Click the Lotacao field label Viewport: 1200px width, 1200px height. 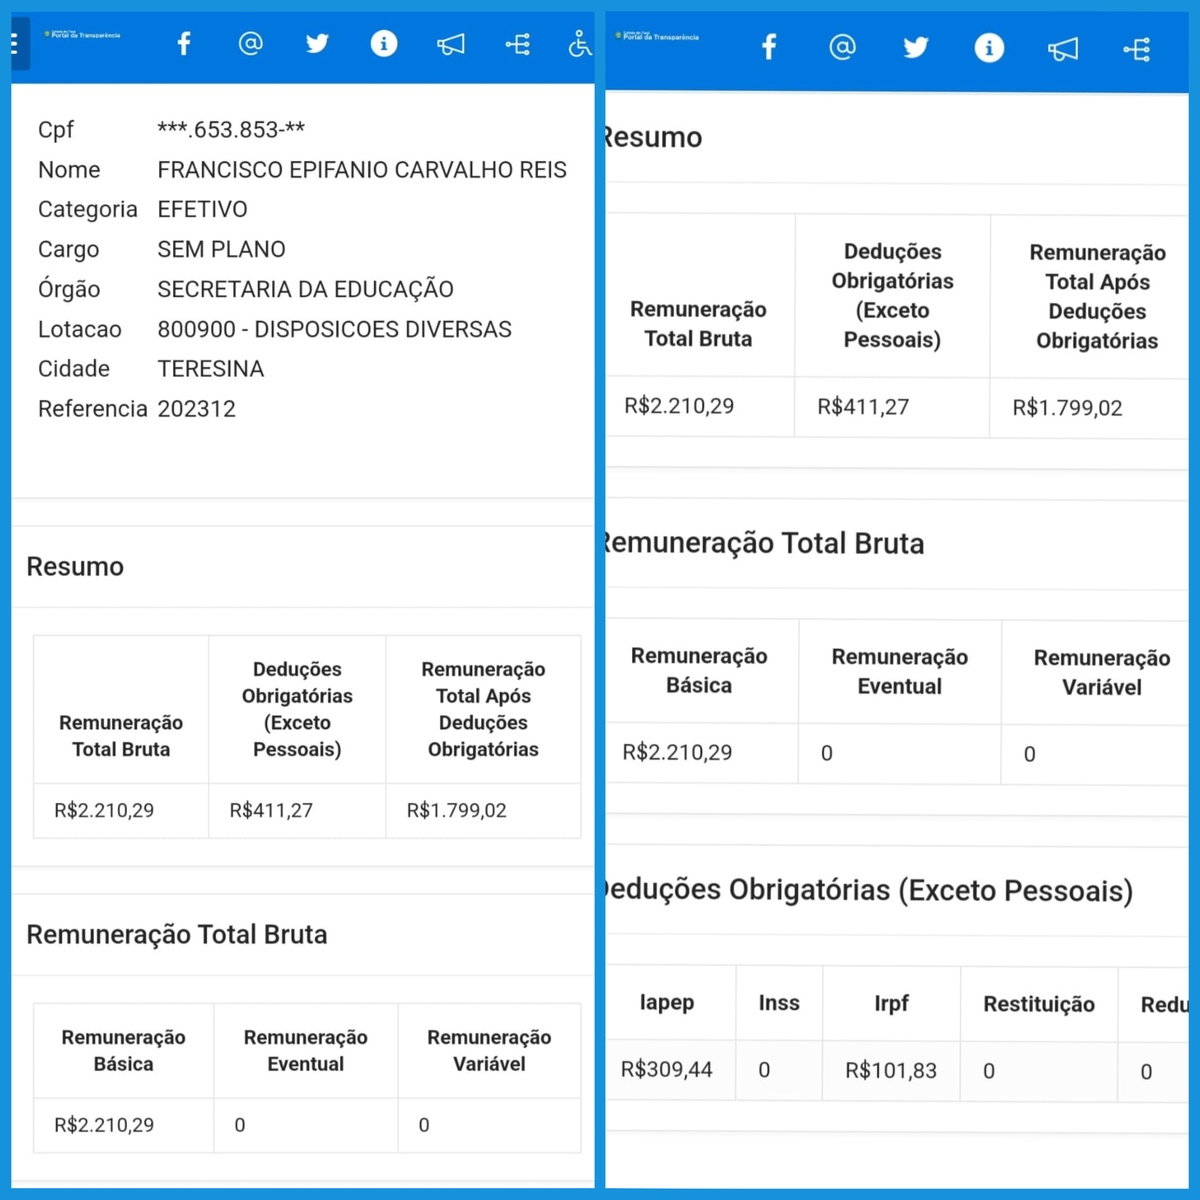80,330
